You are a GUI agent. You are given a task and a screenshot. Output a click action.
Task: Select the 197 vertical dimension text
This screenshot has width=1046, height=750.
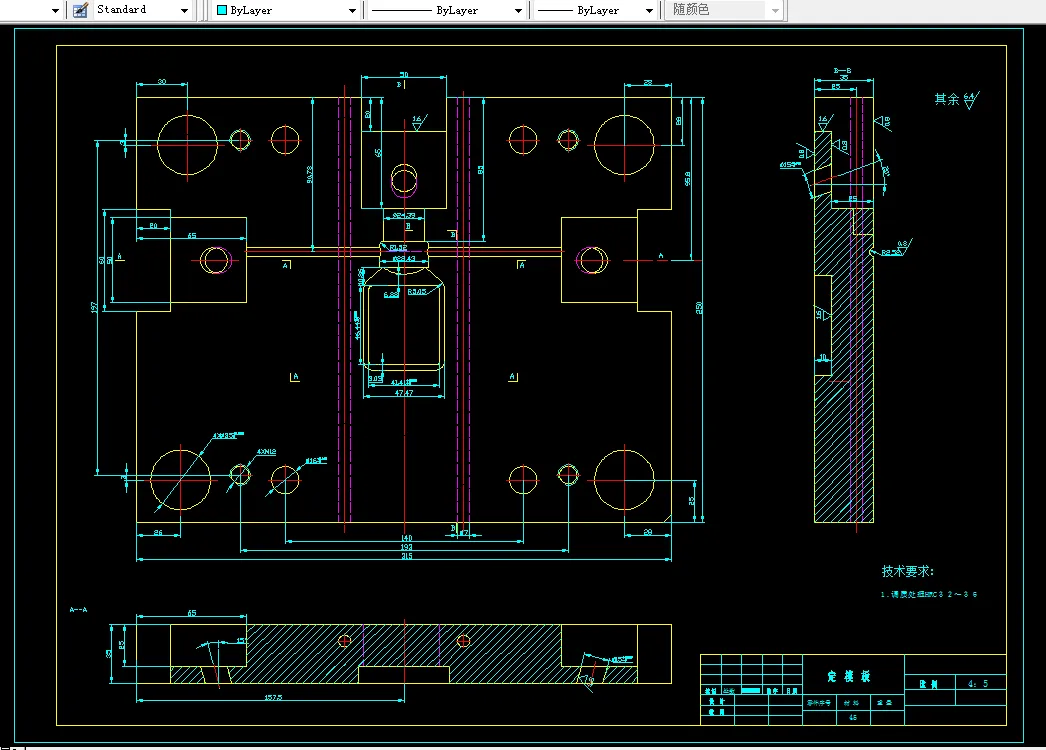94,307
